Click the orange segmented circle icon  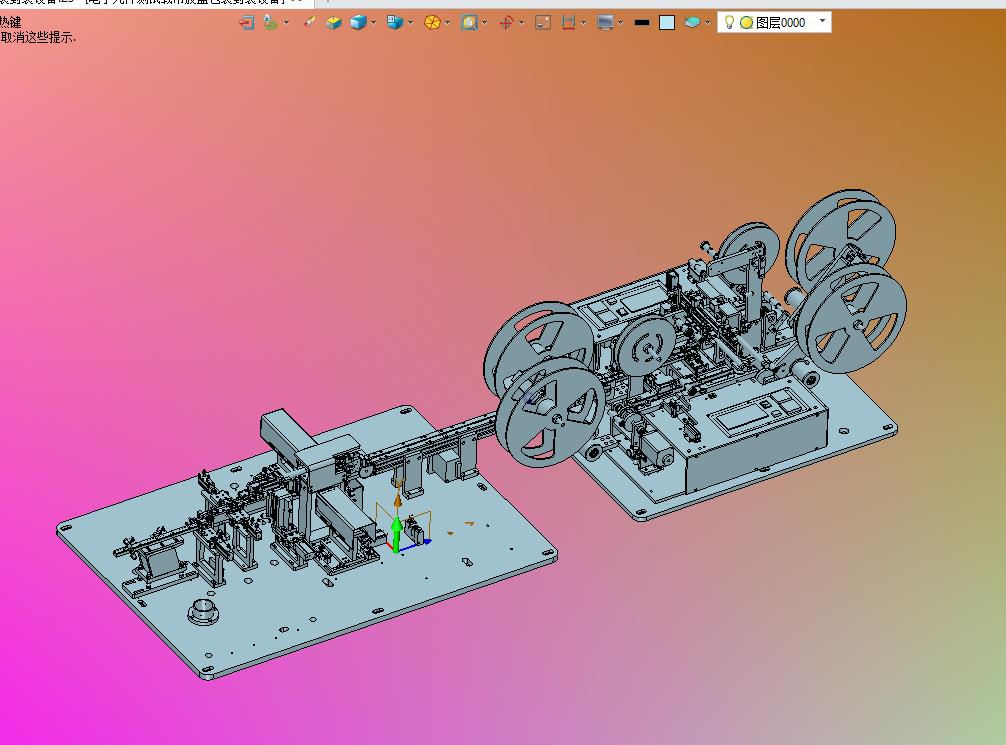(x=432, y=22)
